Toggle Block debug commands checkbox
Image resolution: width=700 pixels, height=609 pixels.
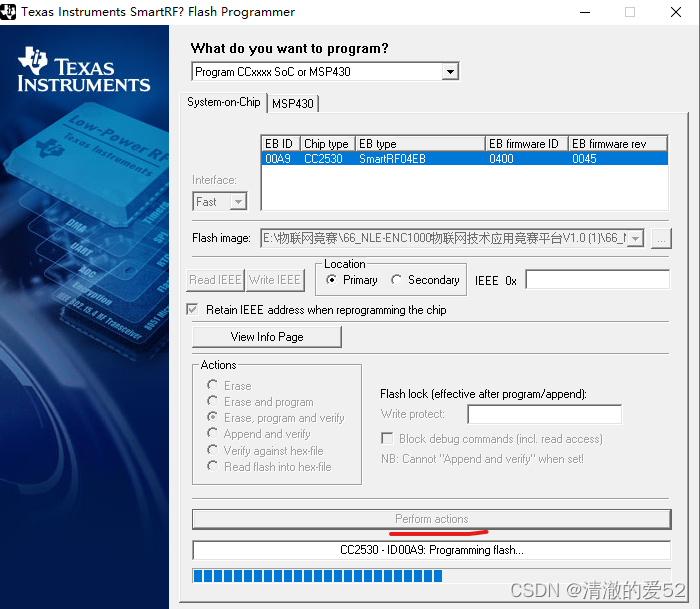pos(387,438)
